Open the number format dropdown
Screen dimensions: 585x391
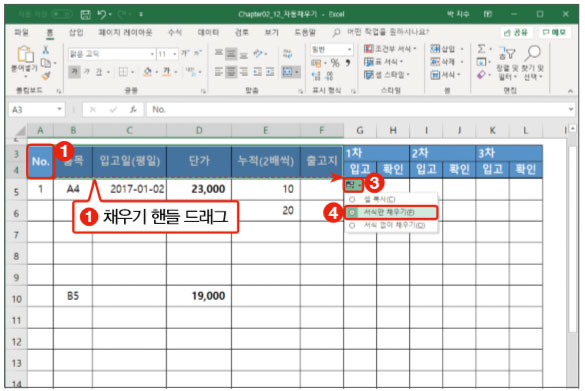(x=349, y=50)
